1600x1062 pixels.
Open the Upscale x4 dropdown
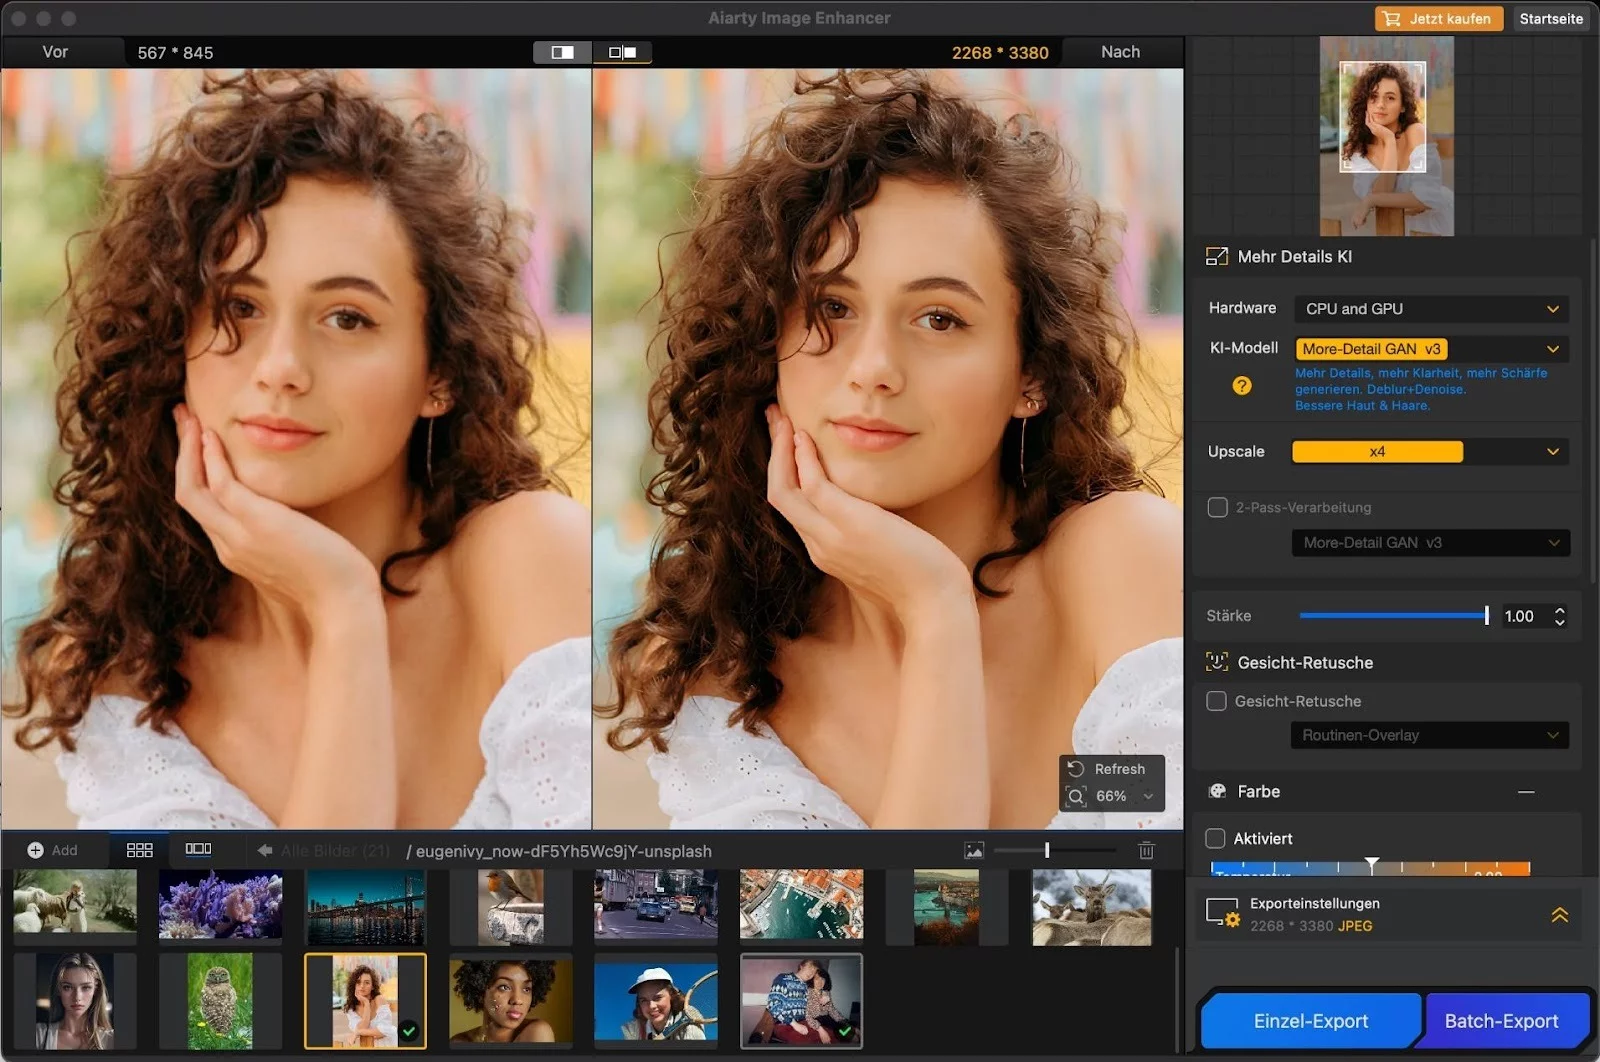click(1430, 452)
